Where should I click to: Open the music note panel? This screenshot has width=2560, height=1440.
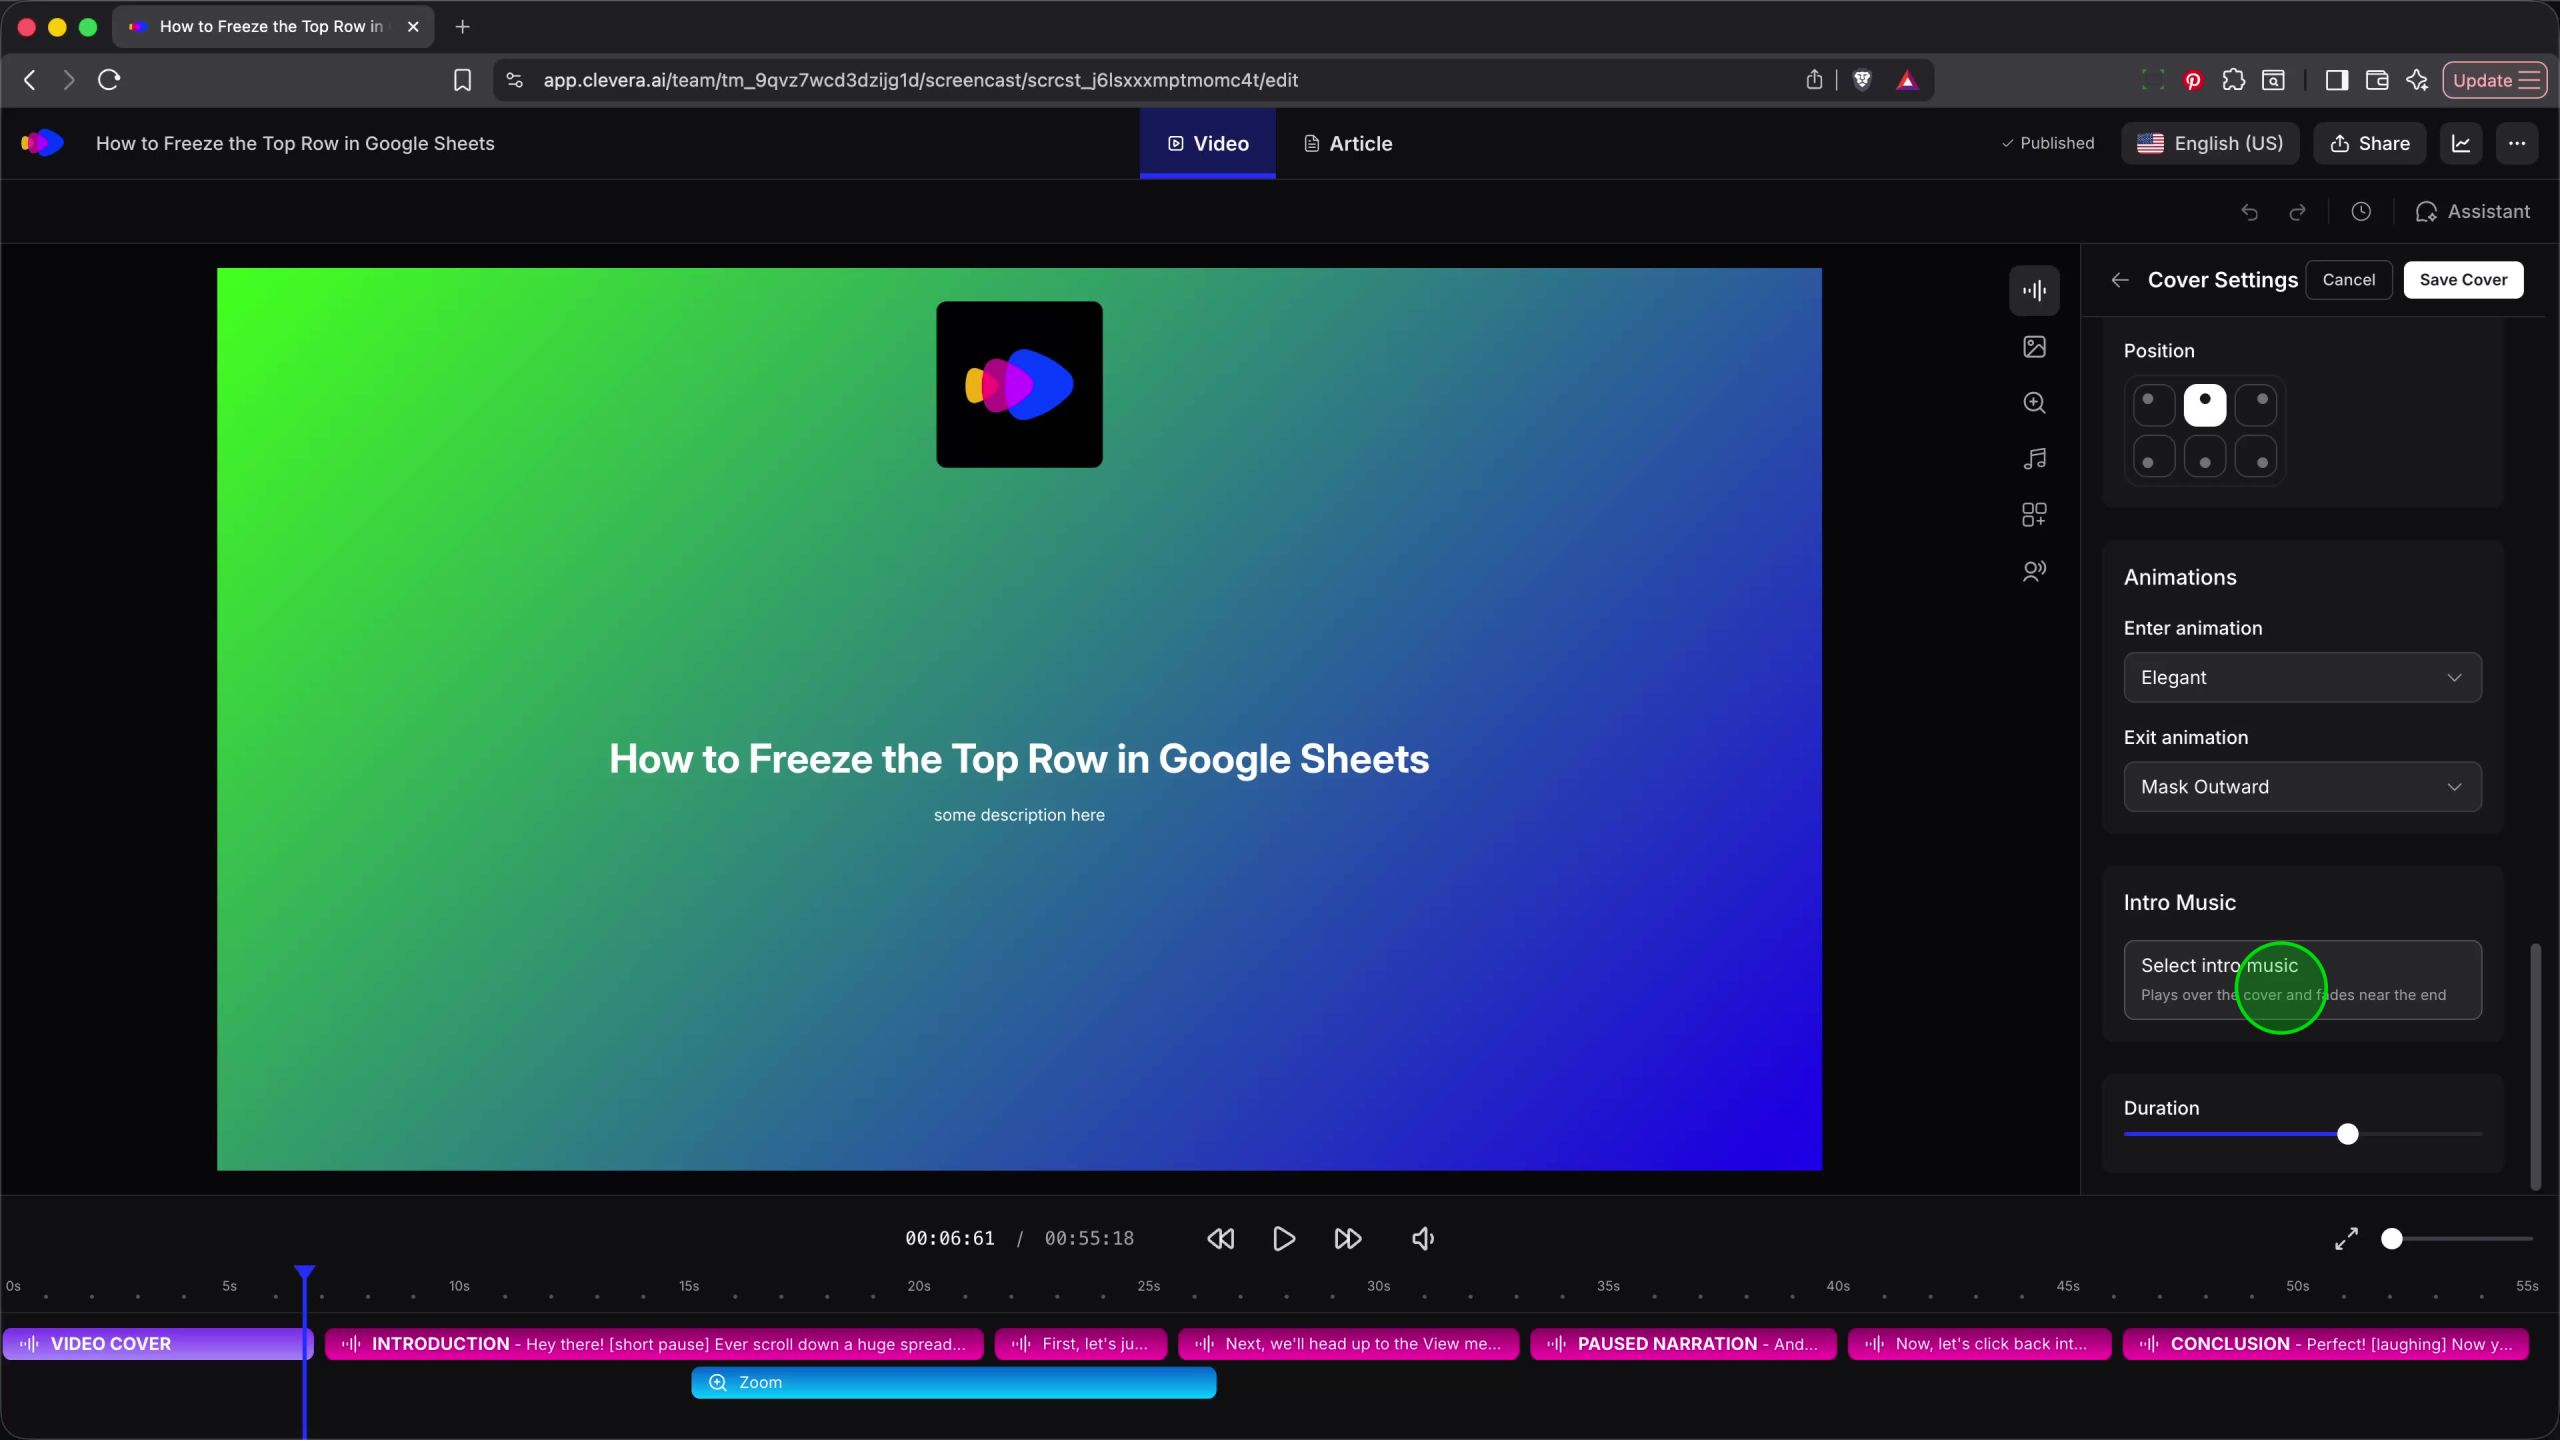tap(2034, 459)
